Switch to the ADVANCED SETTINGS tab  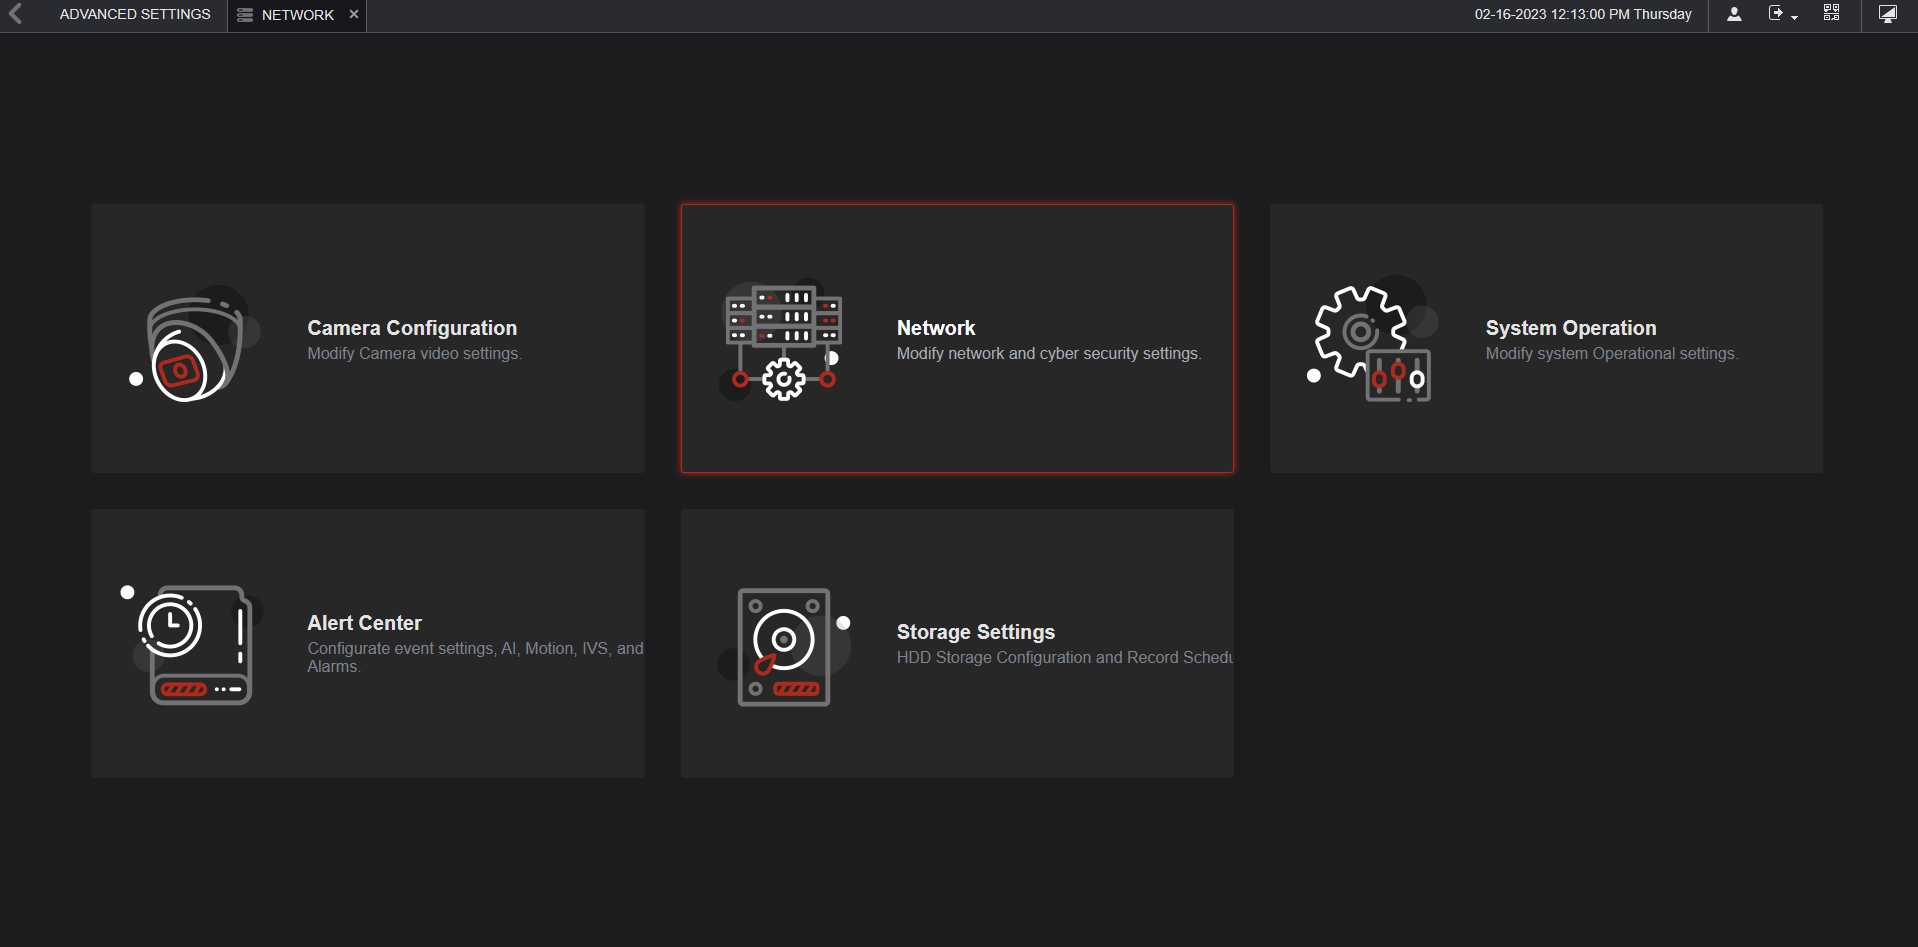click(x=134, y=14)
